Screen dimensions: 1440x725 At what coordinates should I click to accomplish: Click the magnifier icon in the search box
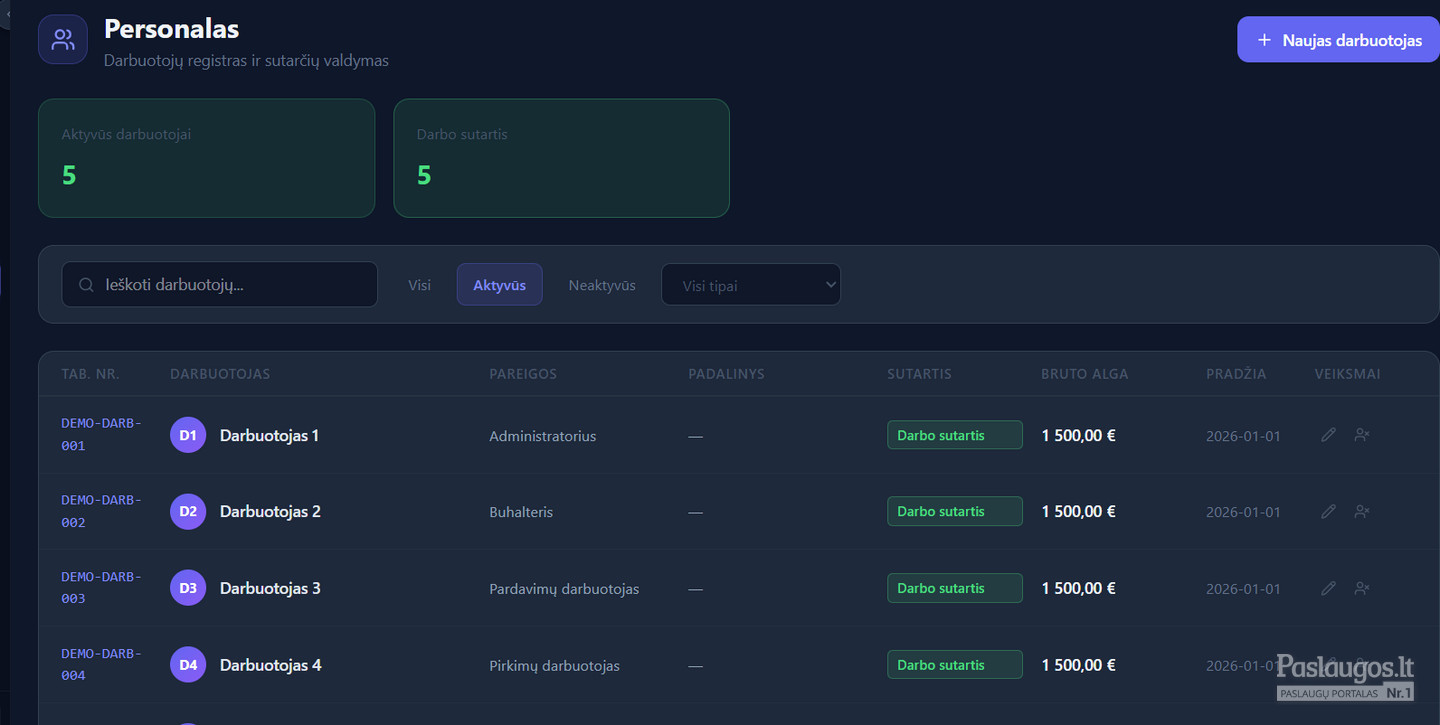point(86,285)
